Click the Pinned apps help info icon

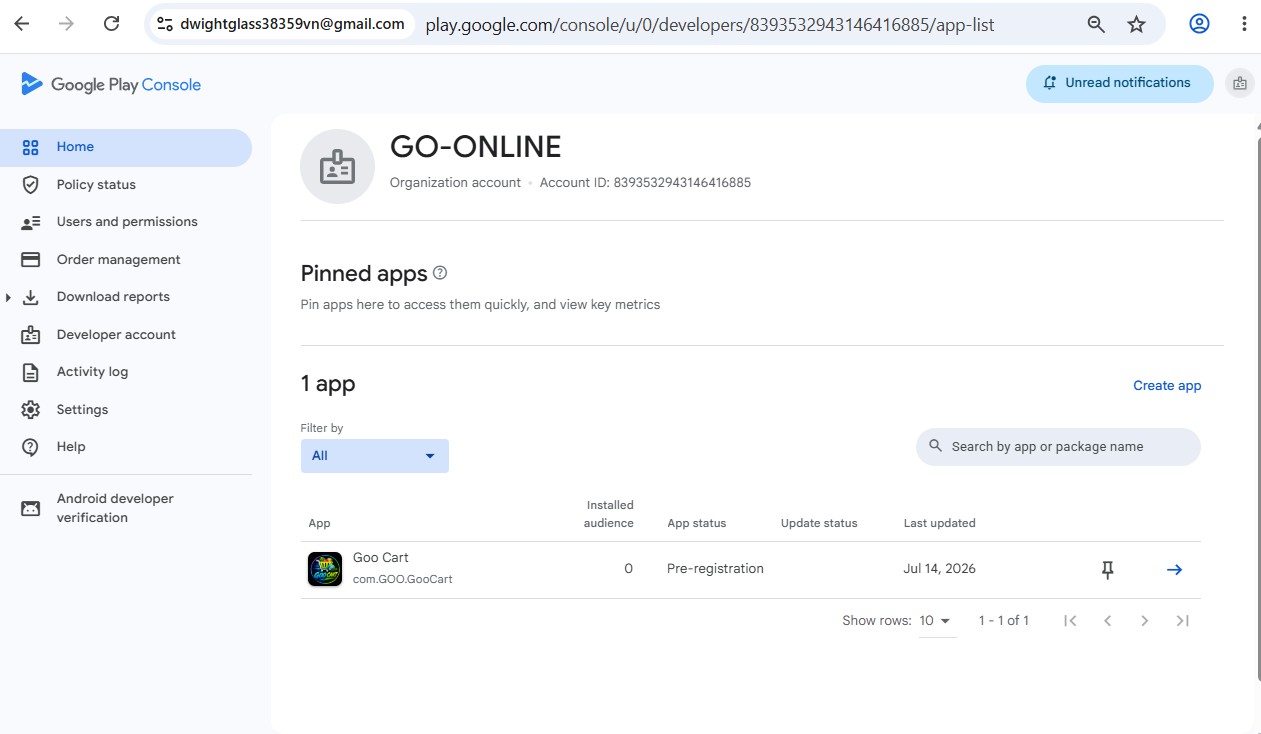point(440,273)
